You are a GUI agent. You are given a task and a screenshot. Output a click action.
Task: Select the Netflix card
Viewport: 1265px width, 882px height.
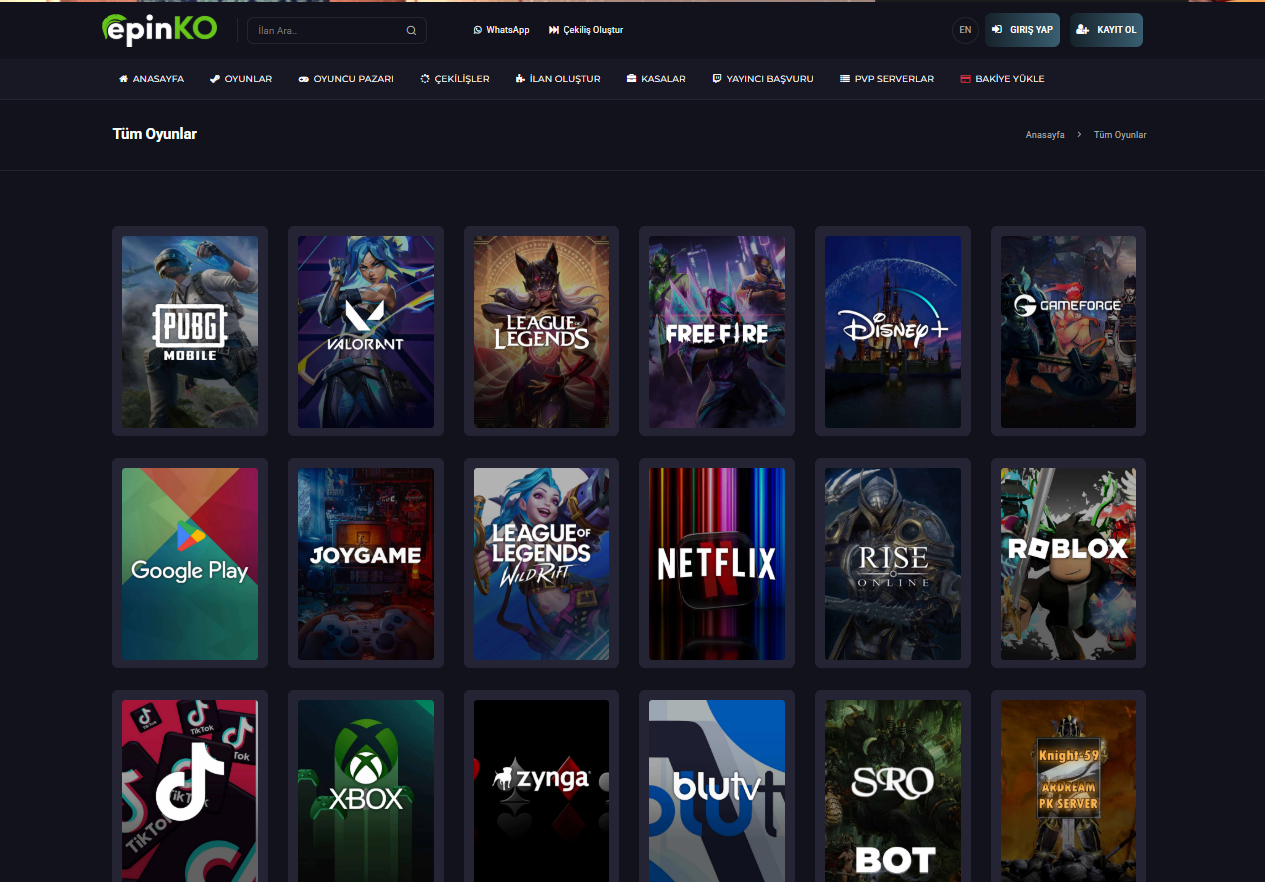point(717,563)
